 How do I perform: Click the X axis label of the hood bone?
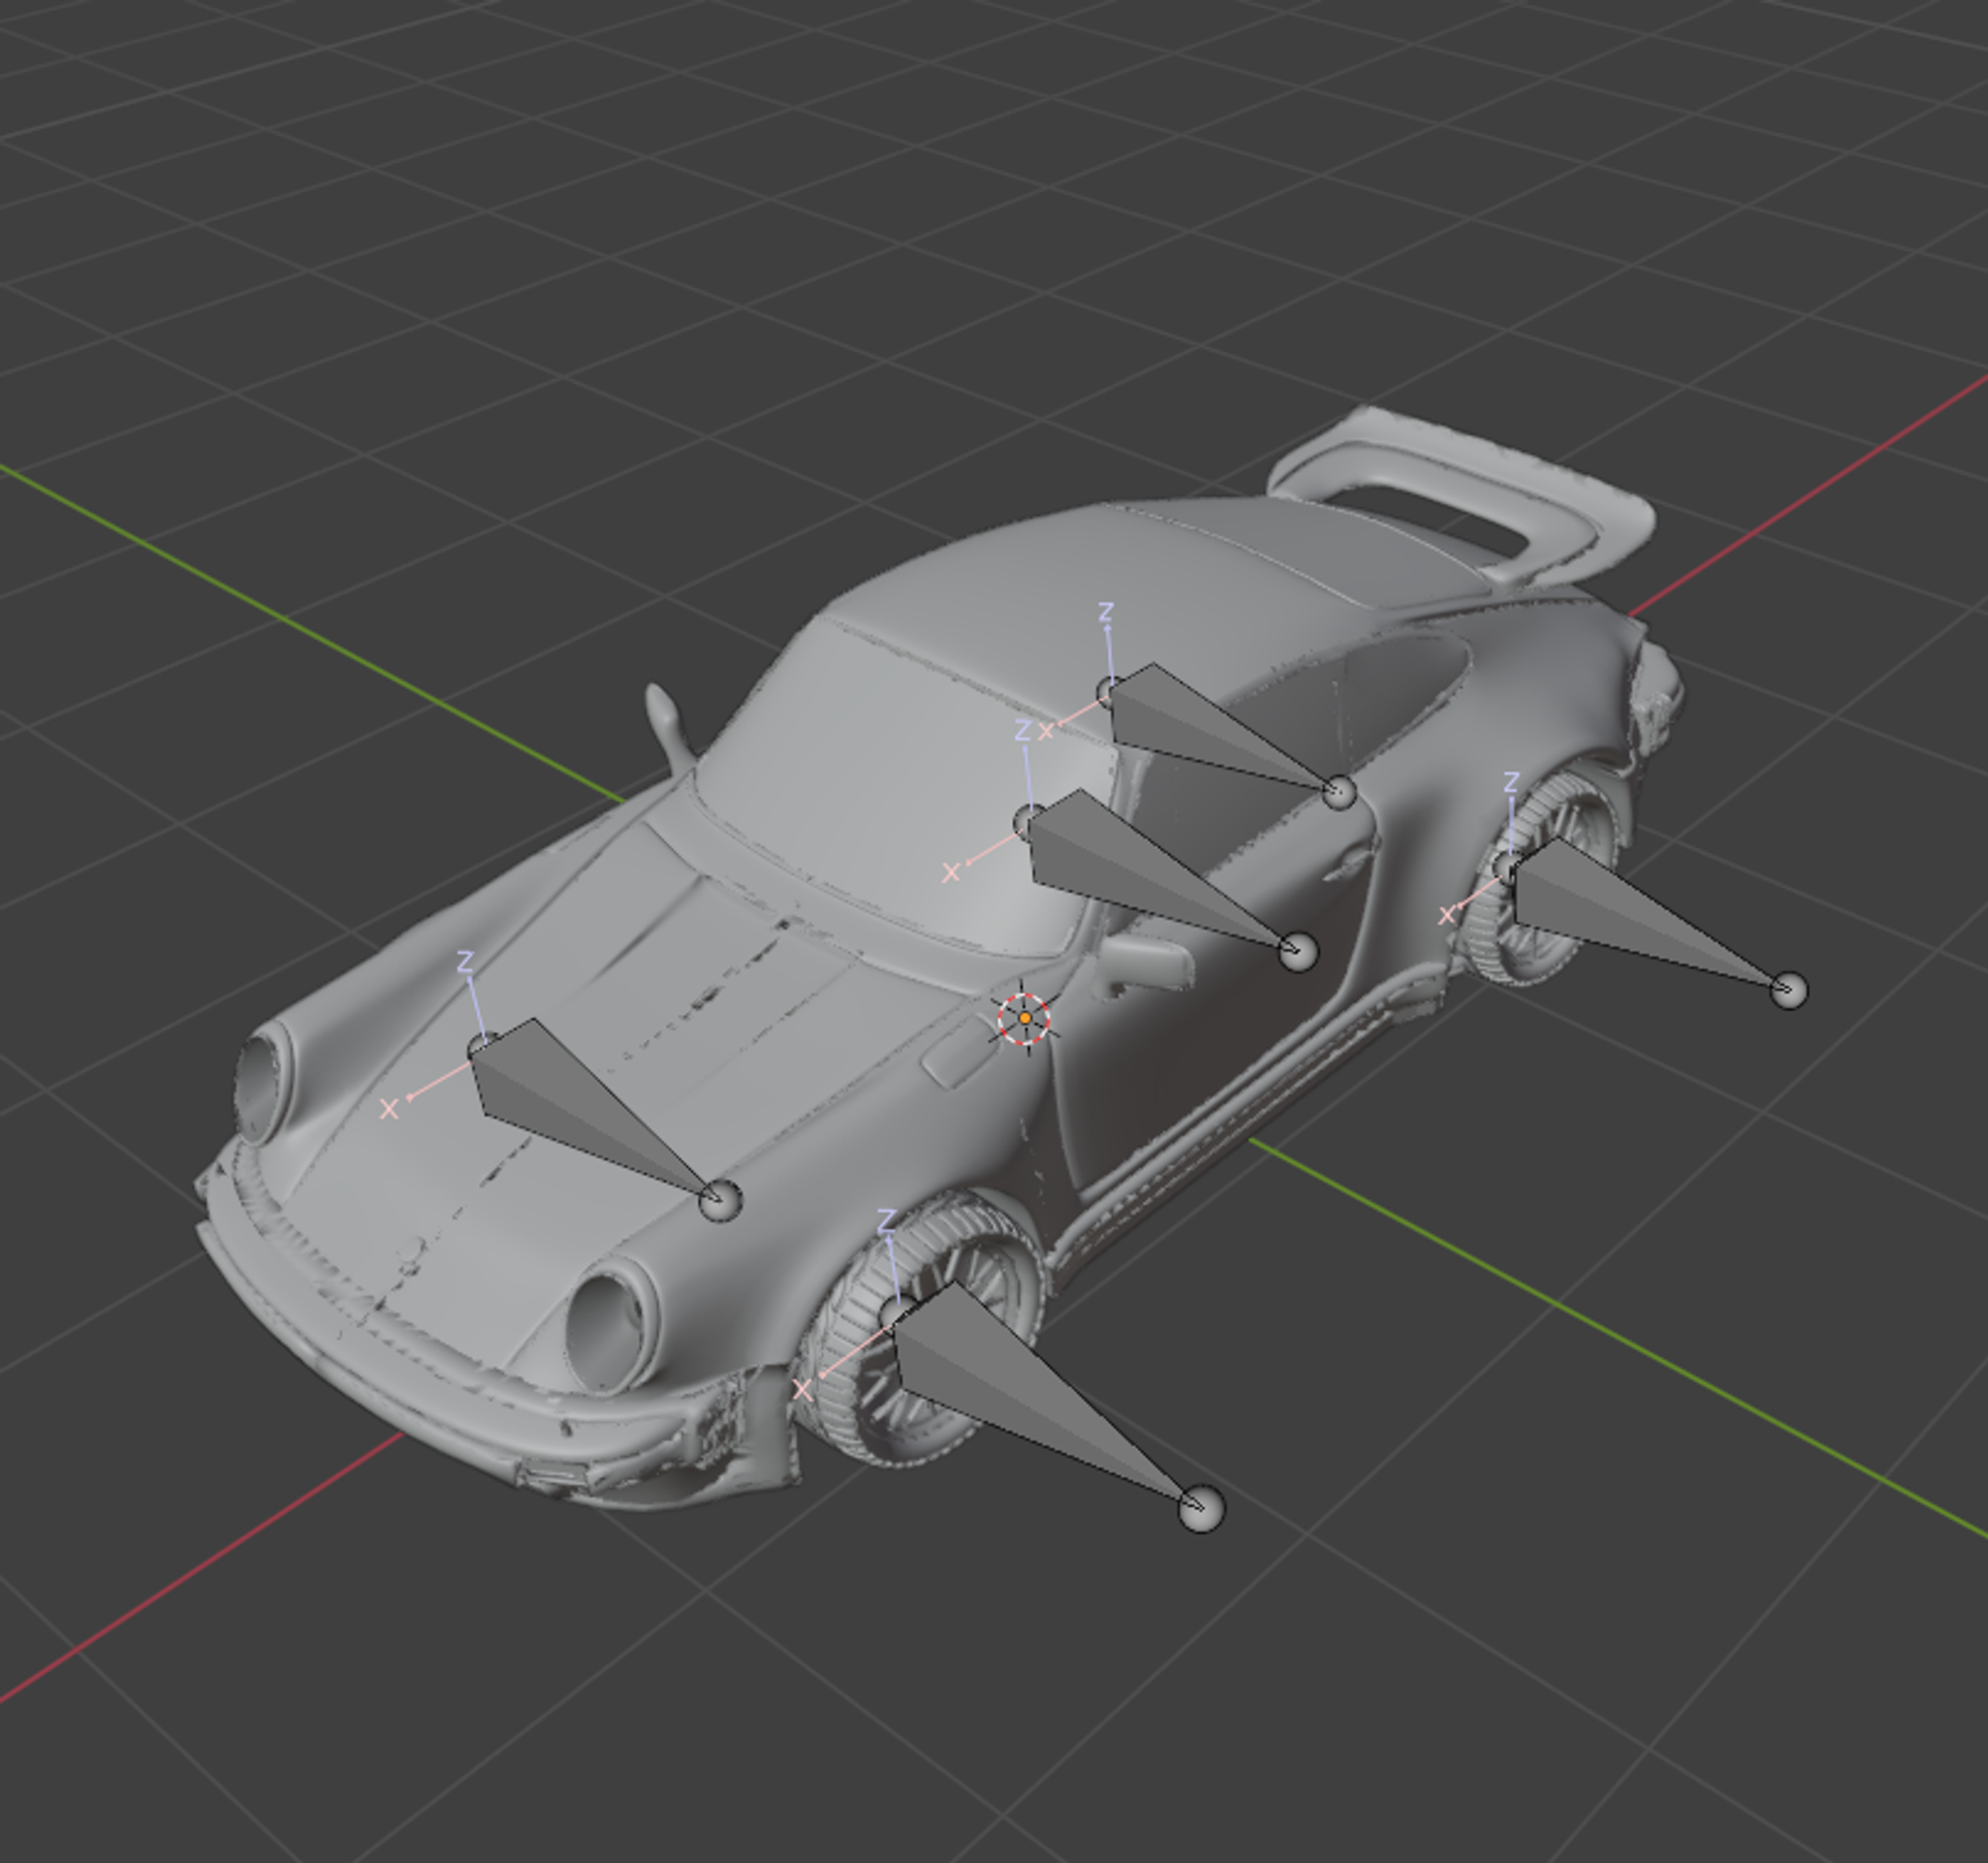coord(389,1109)
